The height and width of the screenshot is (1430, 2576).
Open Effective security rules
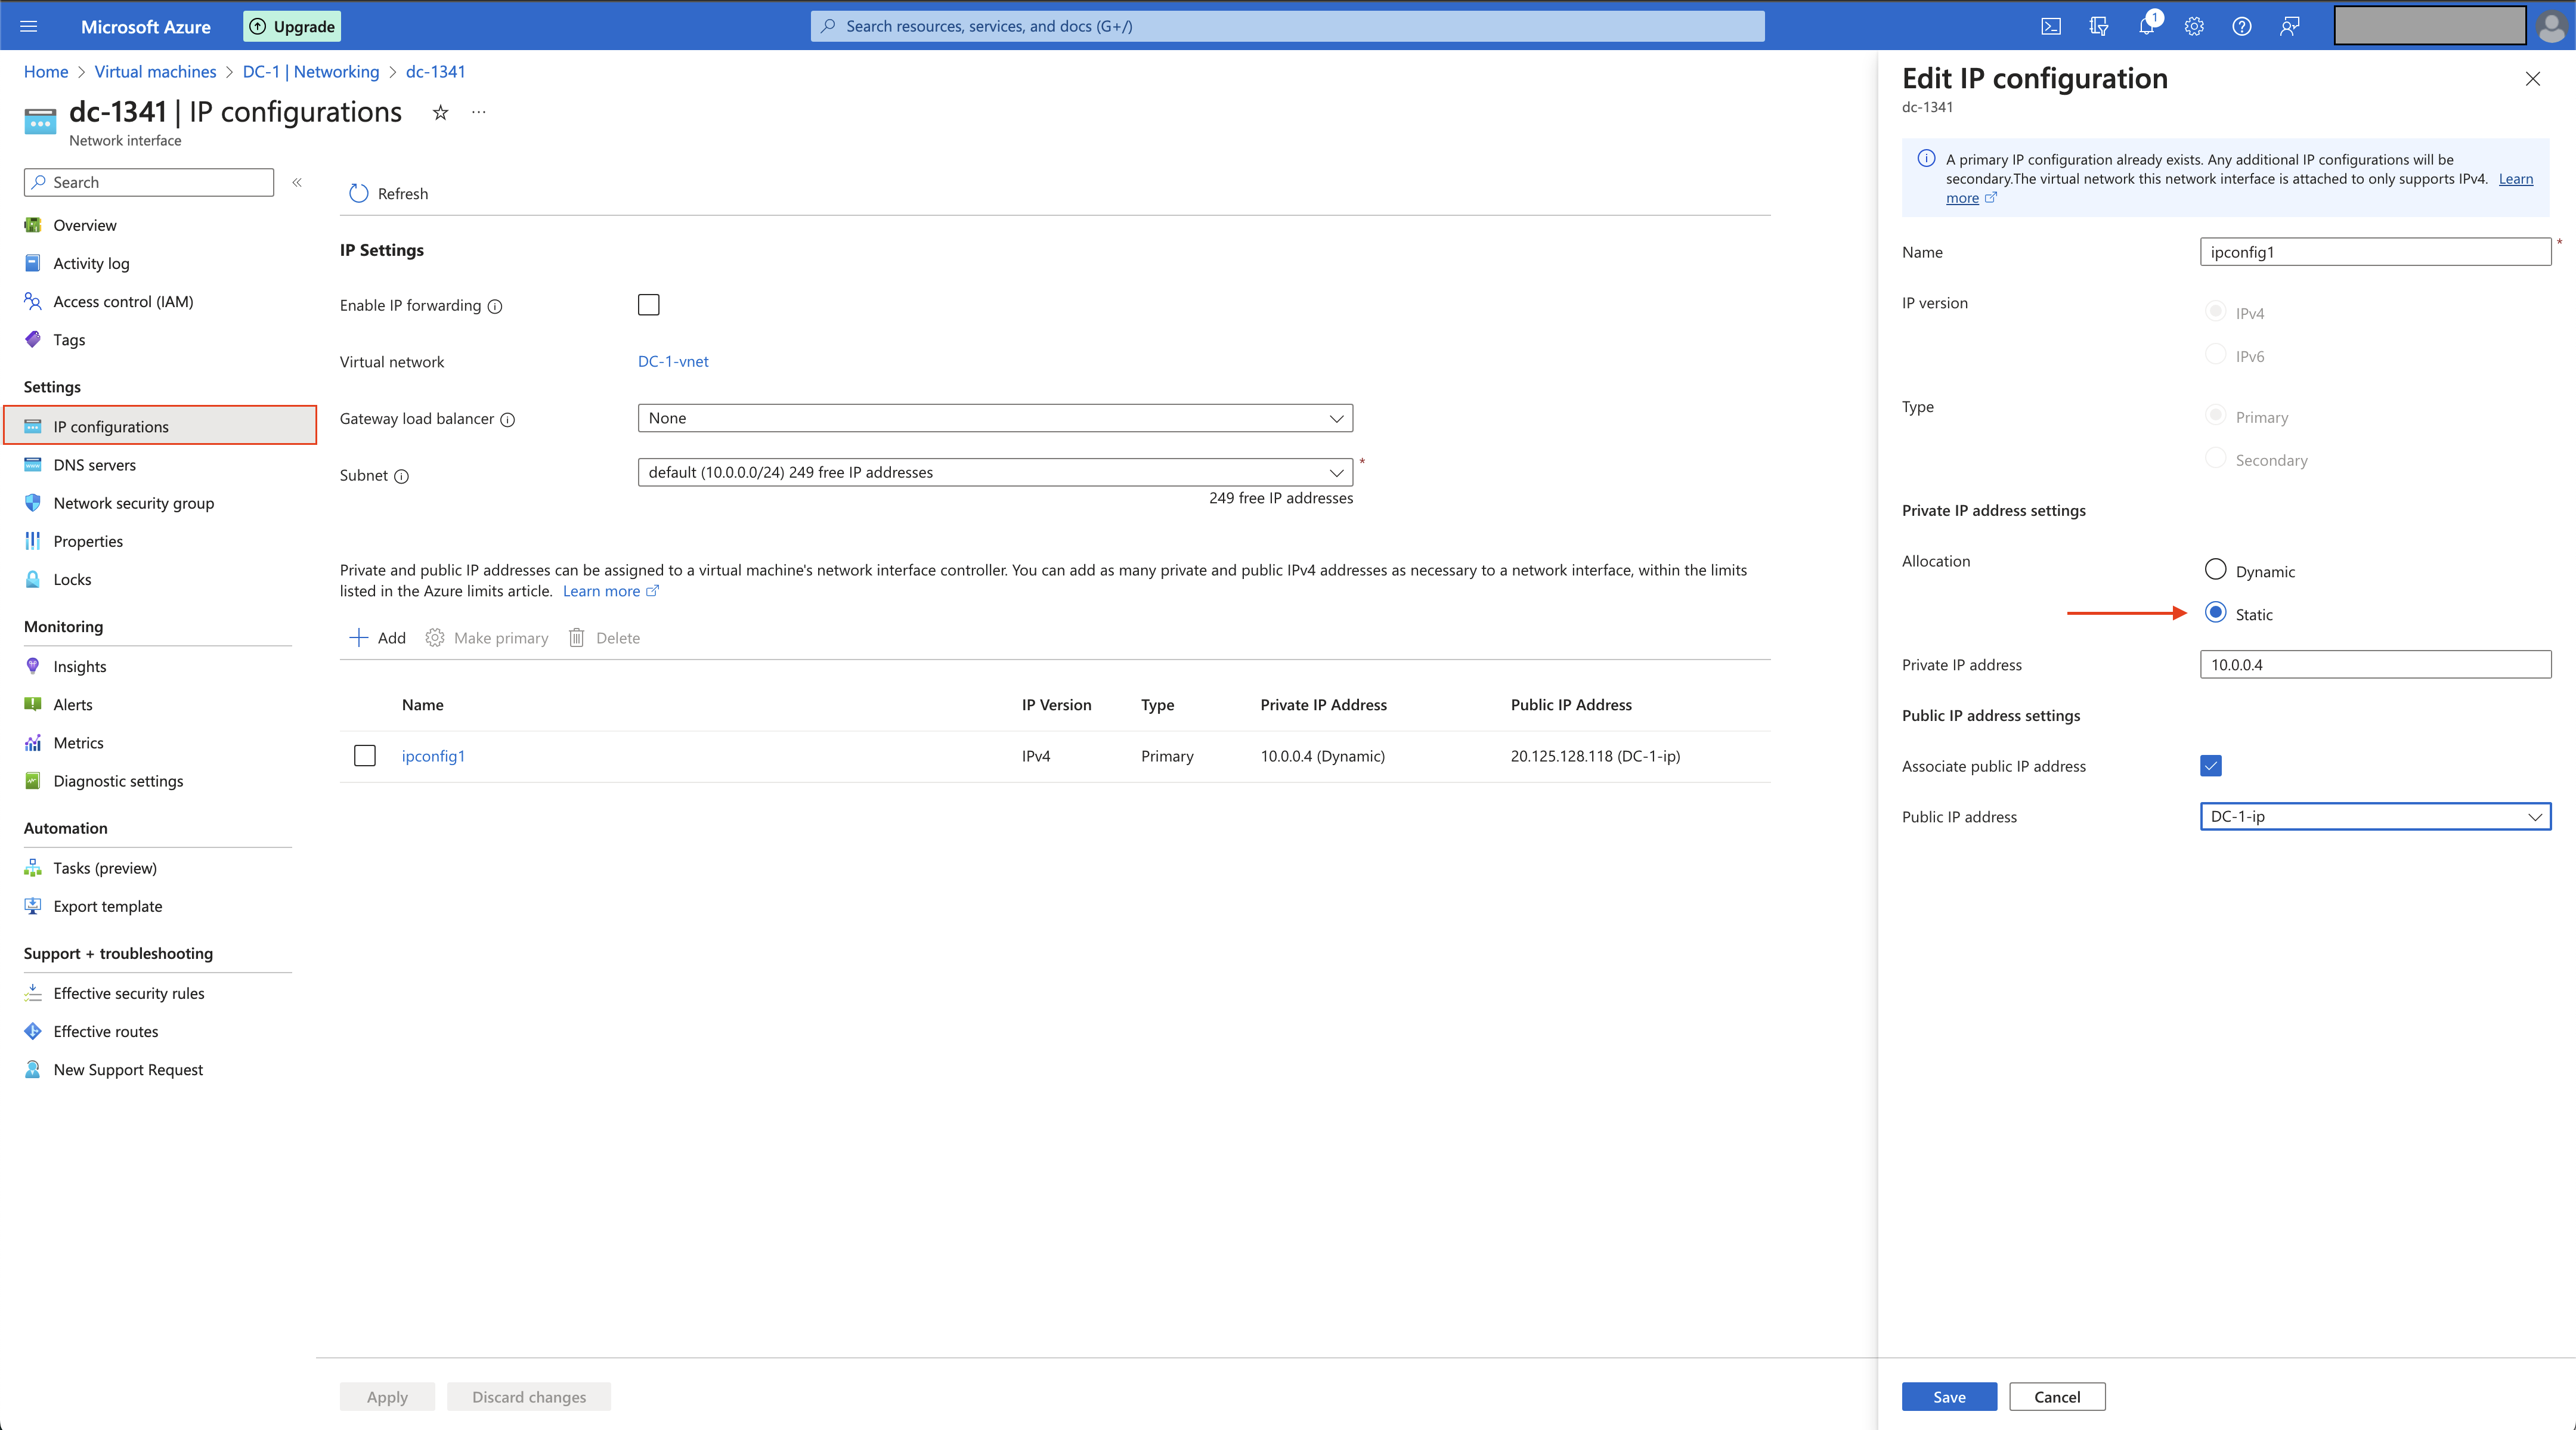[128, 993]
